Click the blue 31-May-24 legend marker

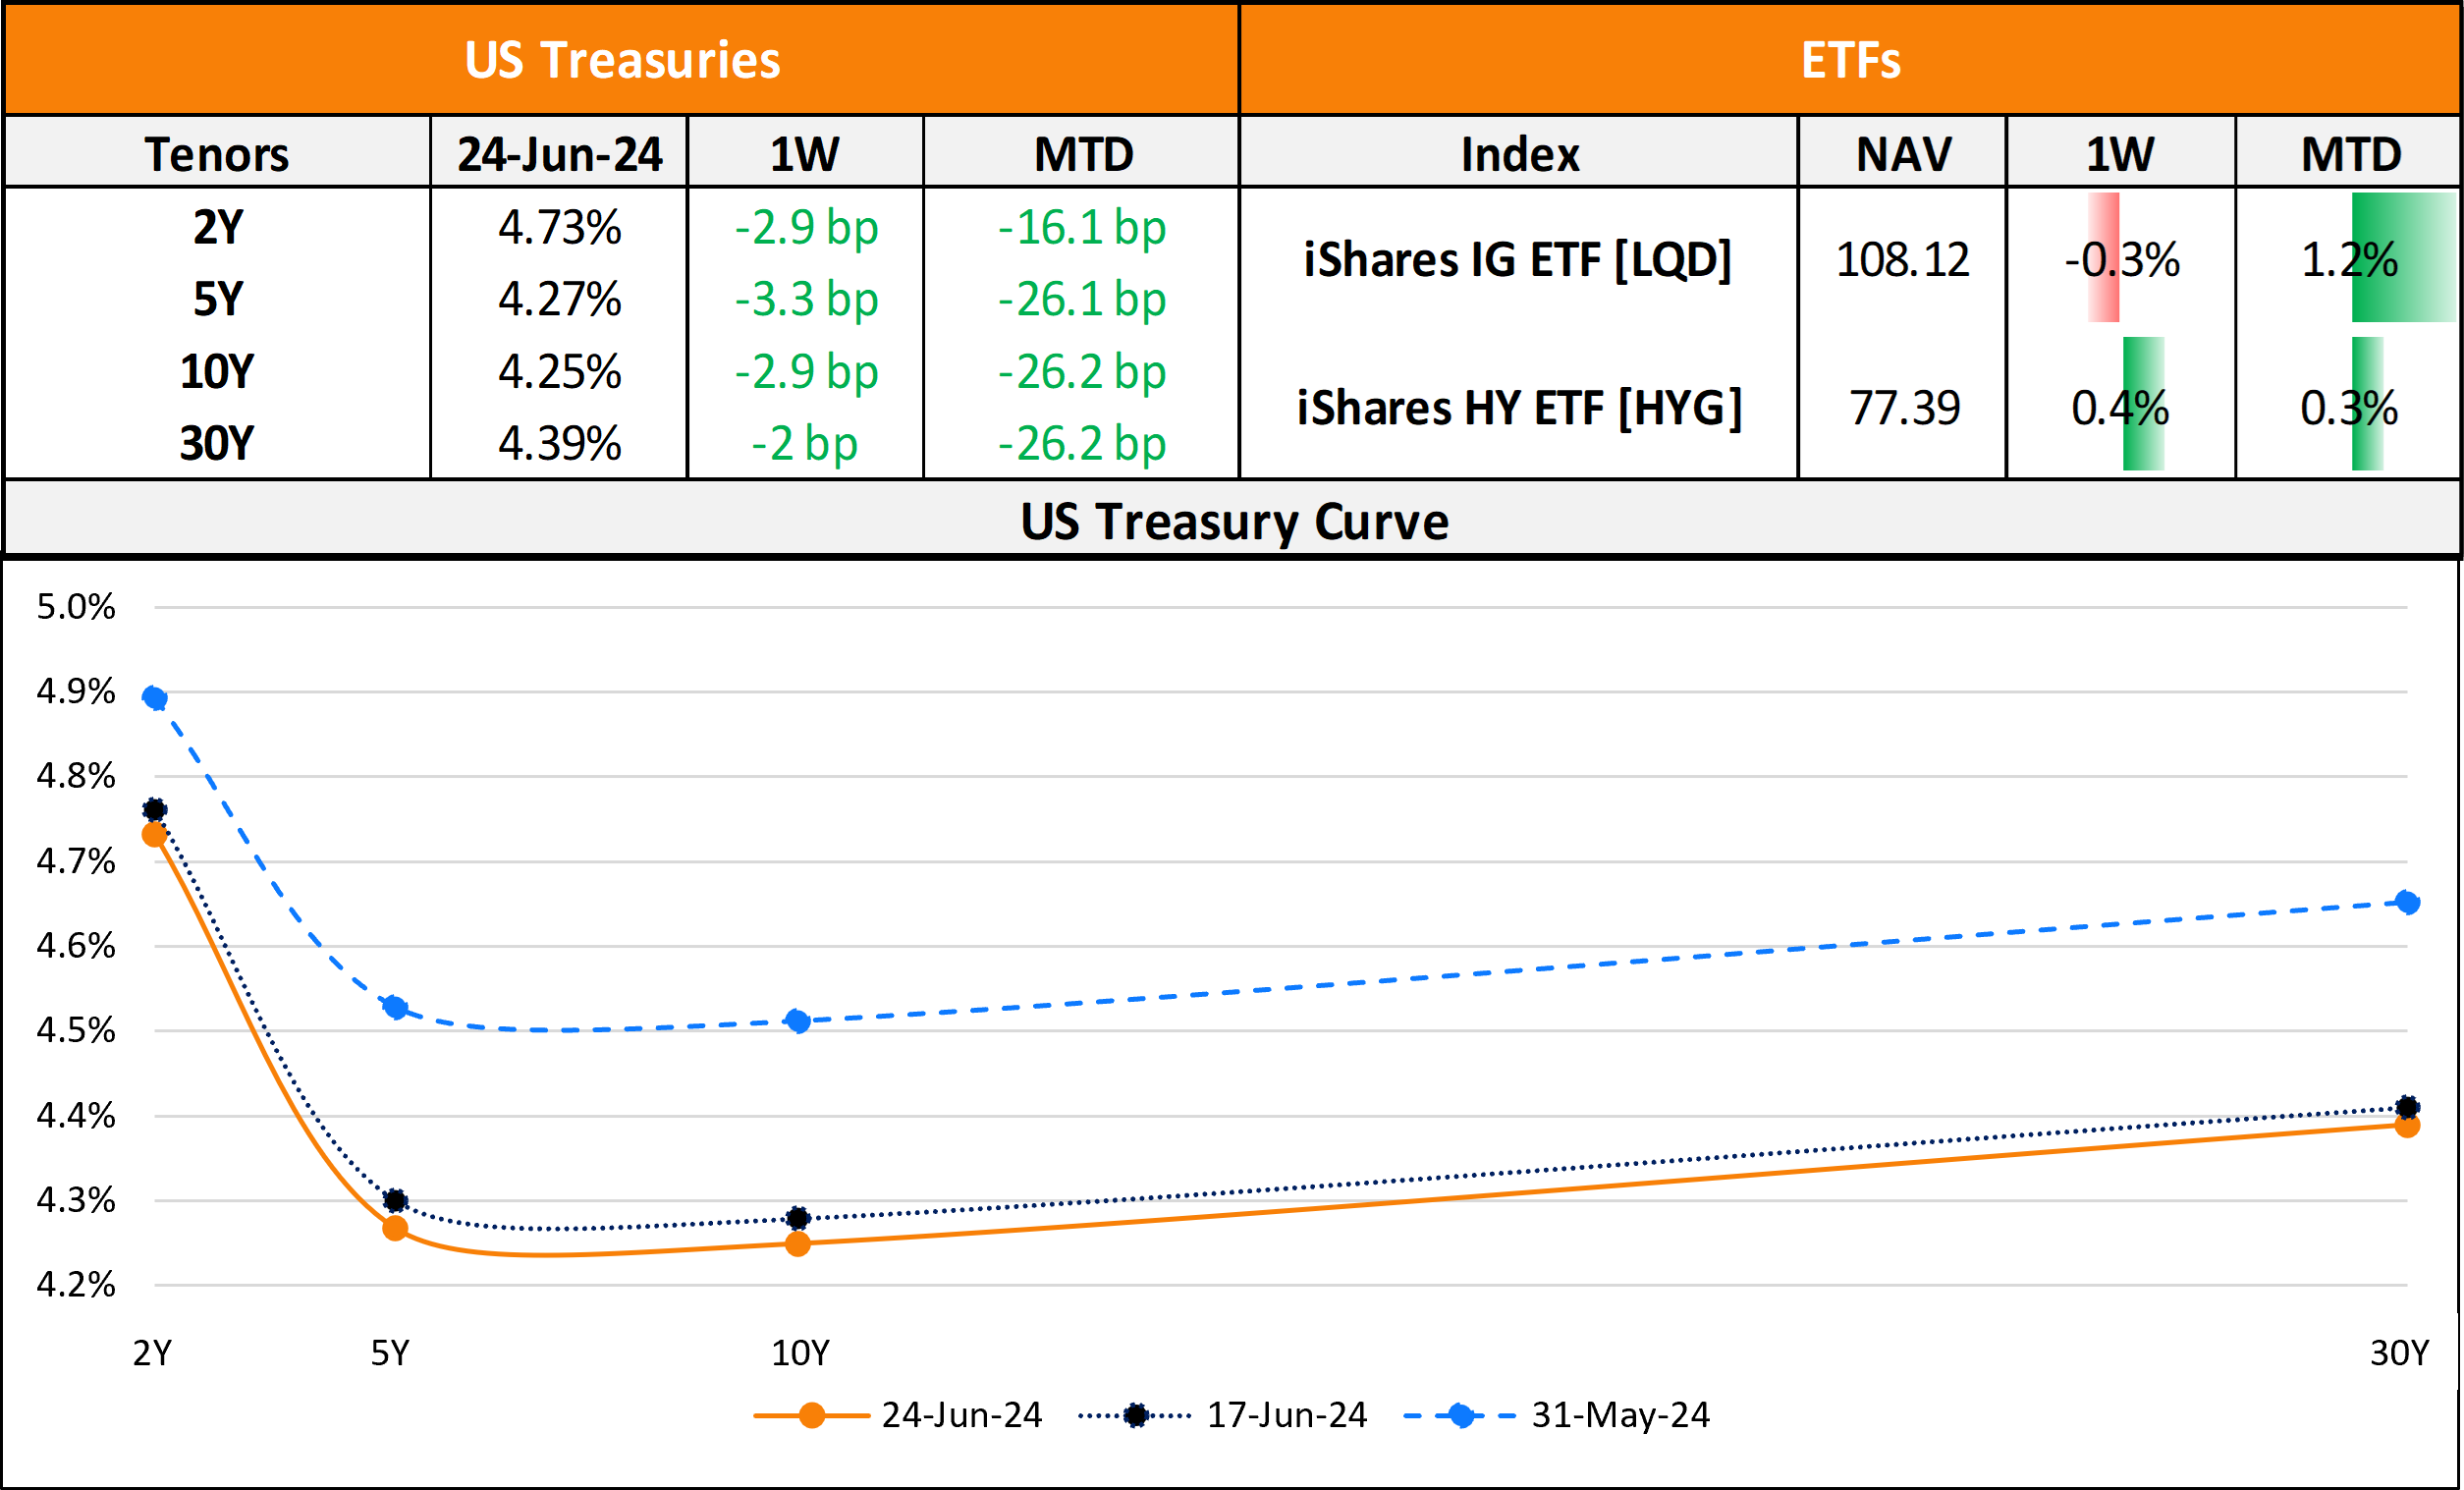(x=1460, y=1416)
